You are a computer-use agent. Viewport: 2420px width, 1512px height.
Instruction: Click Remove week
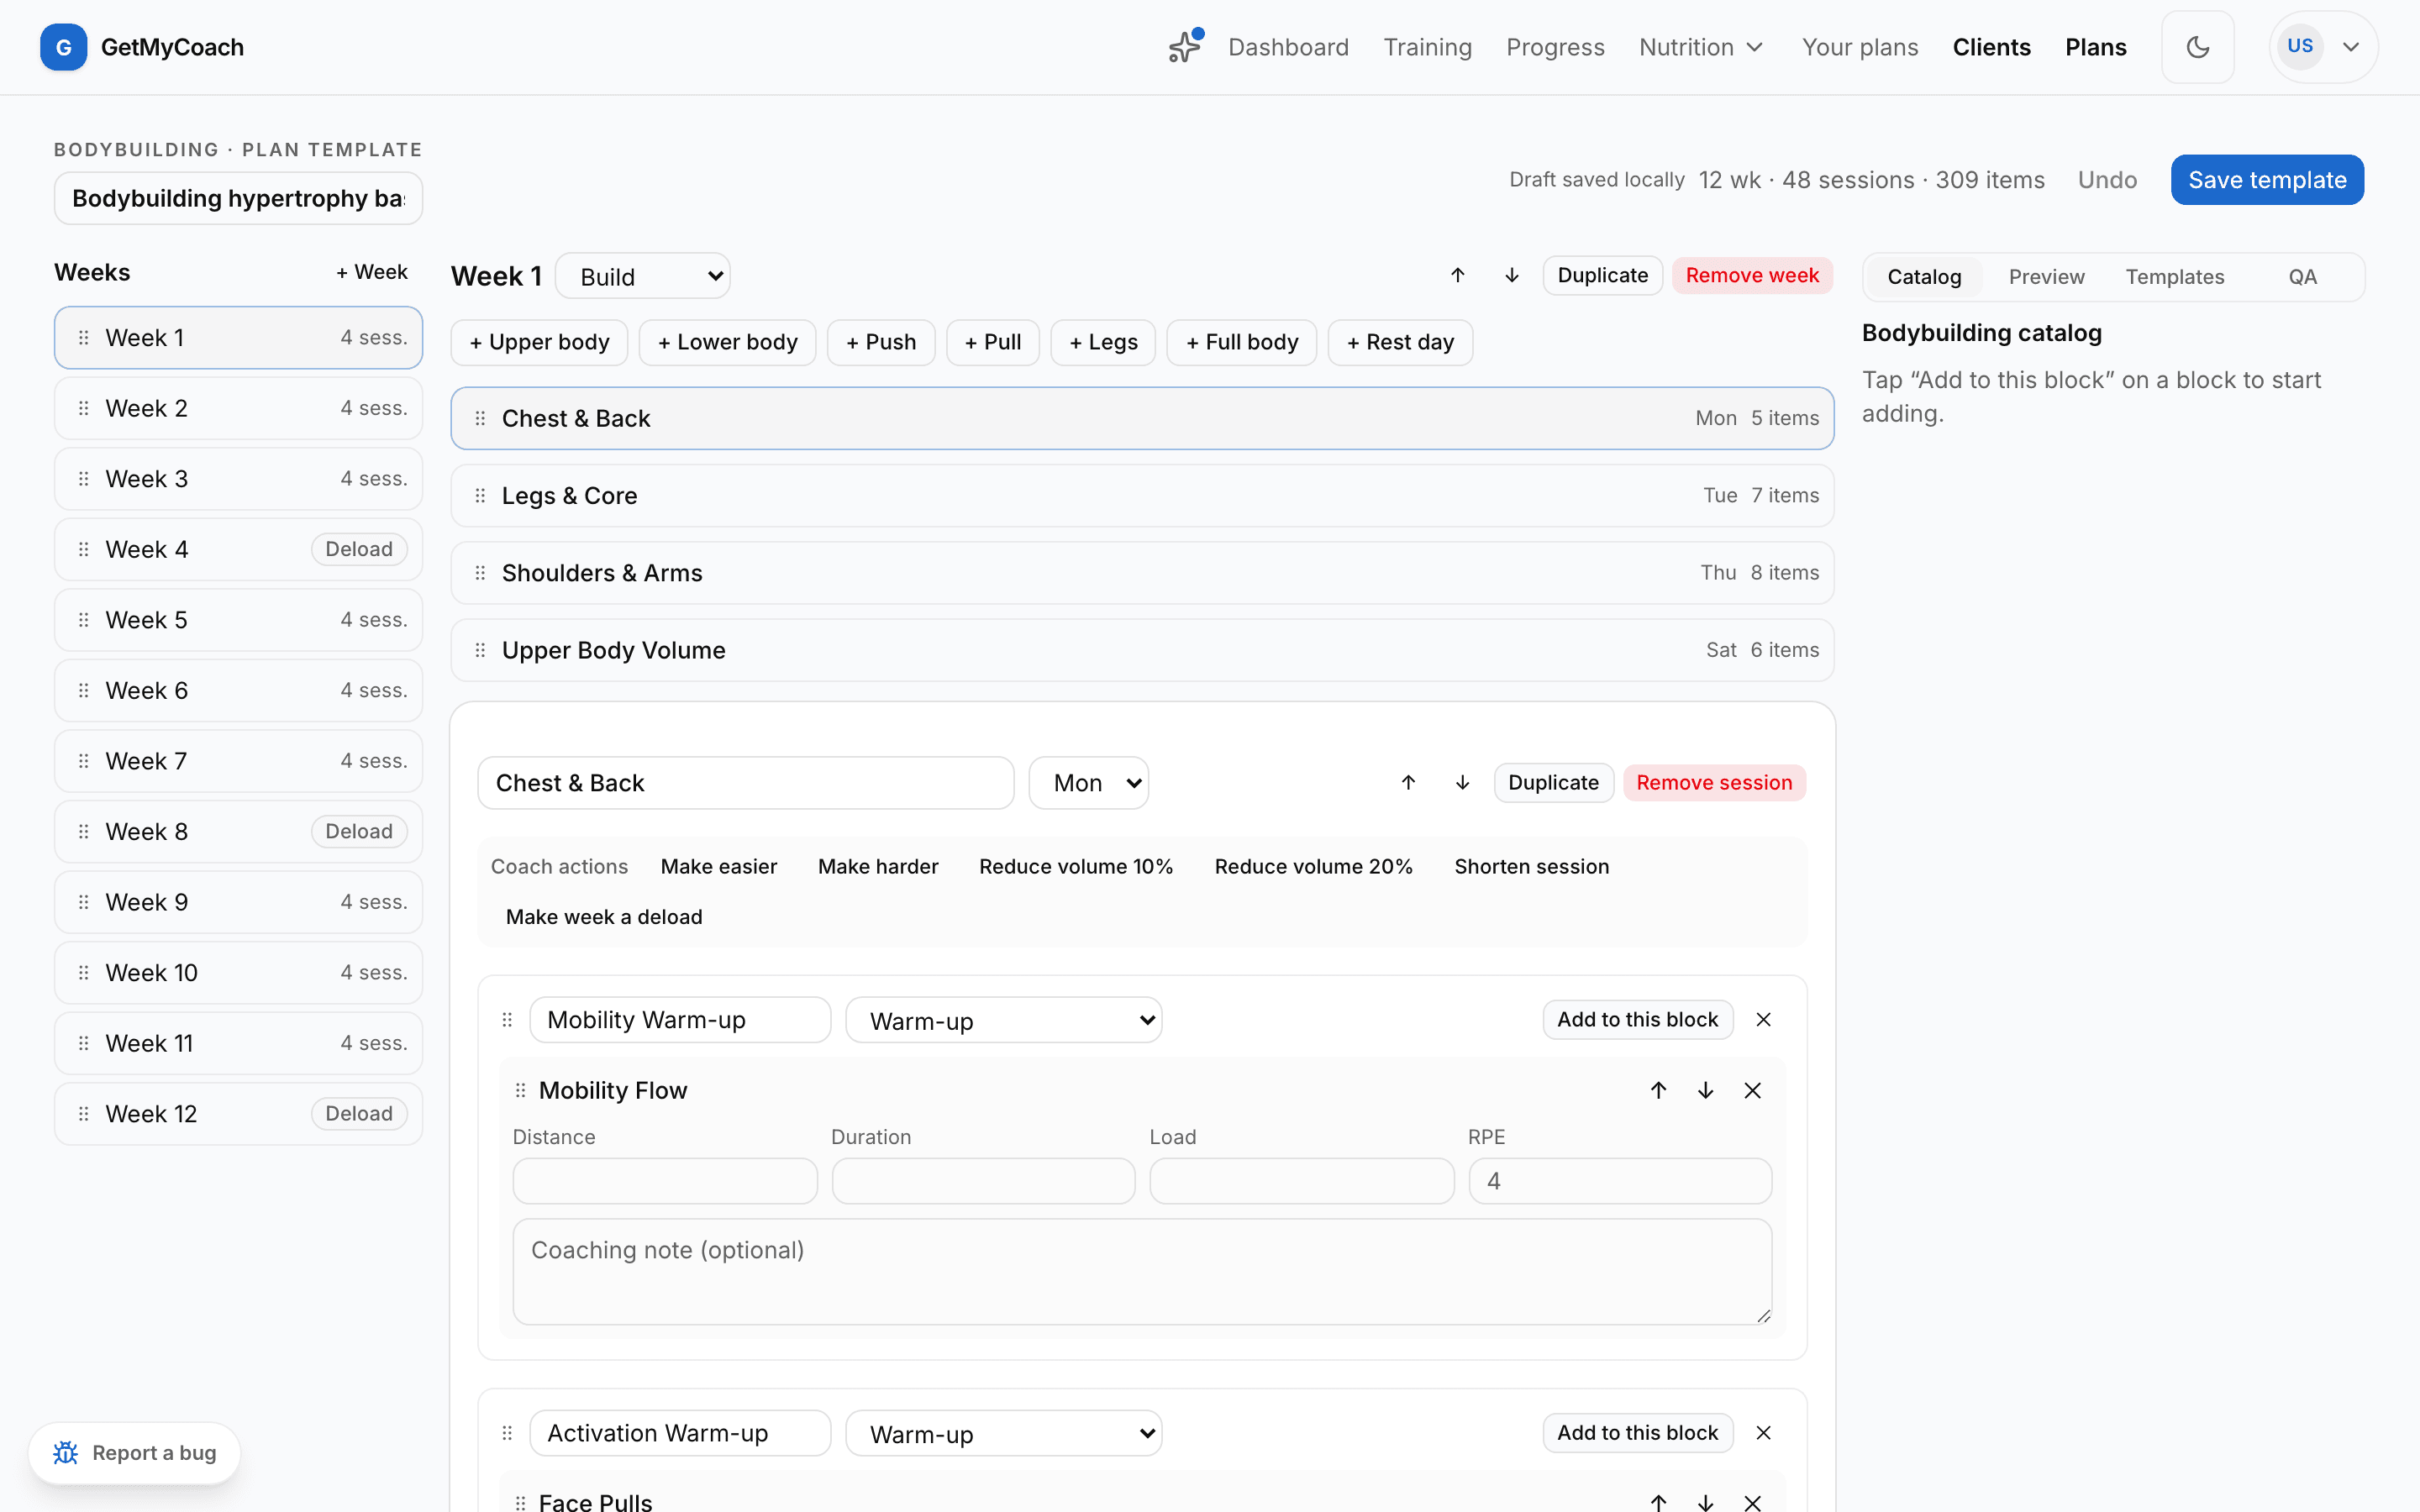1751,275
